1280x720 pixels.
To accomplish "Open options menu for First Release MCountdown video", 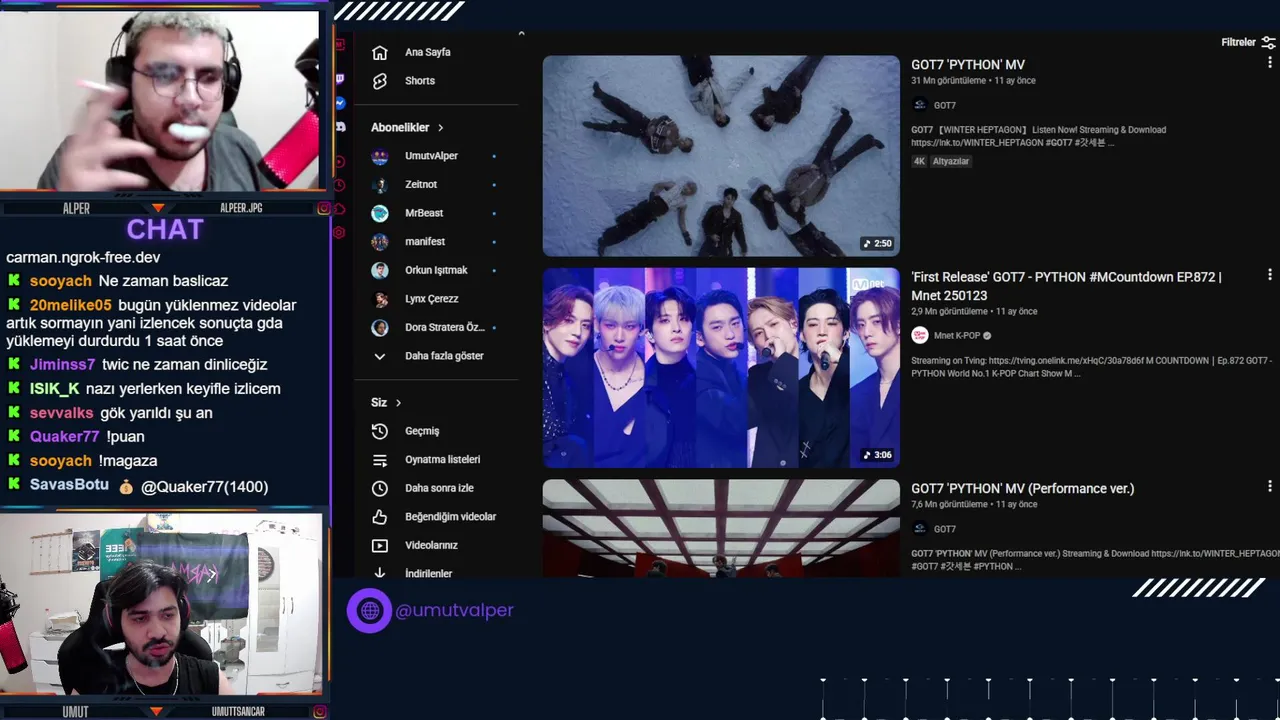I will click(x=1270, y=275).
